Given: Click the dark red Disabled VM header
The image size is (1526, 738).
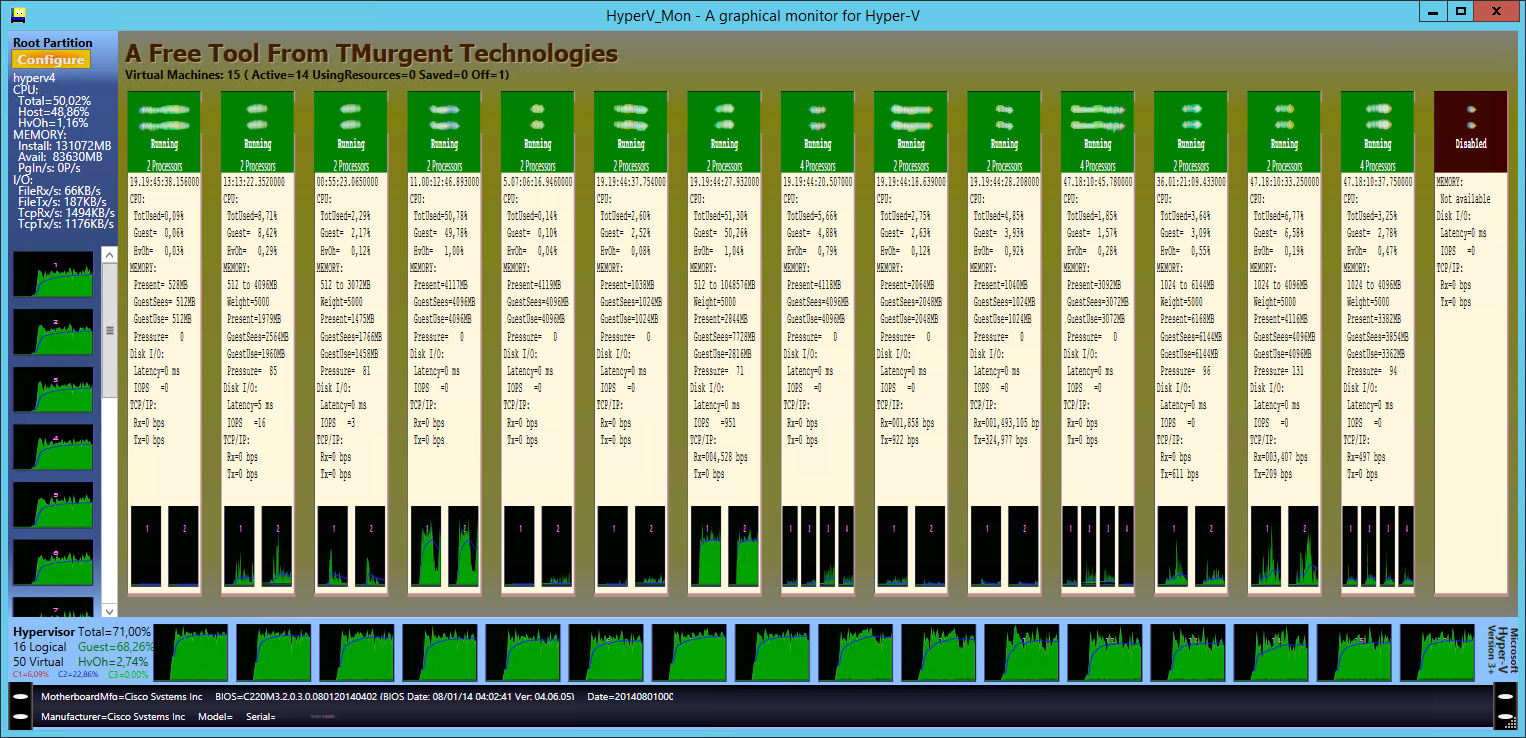Looking at the screenshot, I should pyautogui.click(x=1470, y=132).
